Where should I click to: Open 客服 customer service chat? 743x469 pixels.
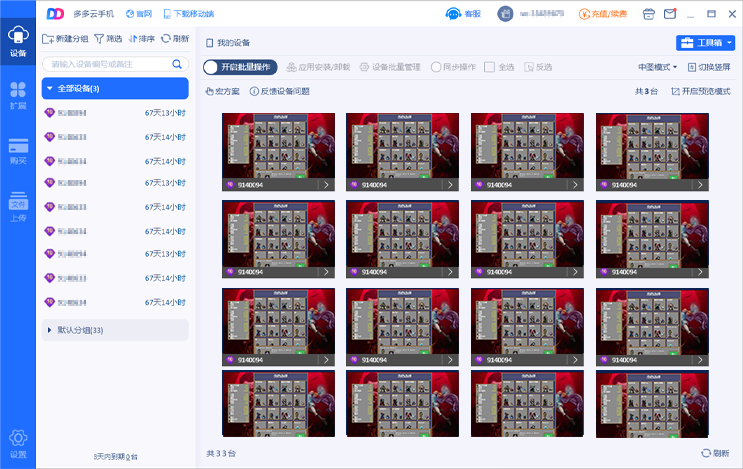[463, 14]
